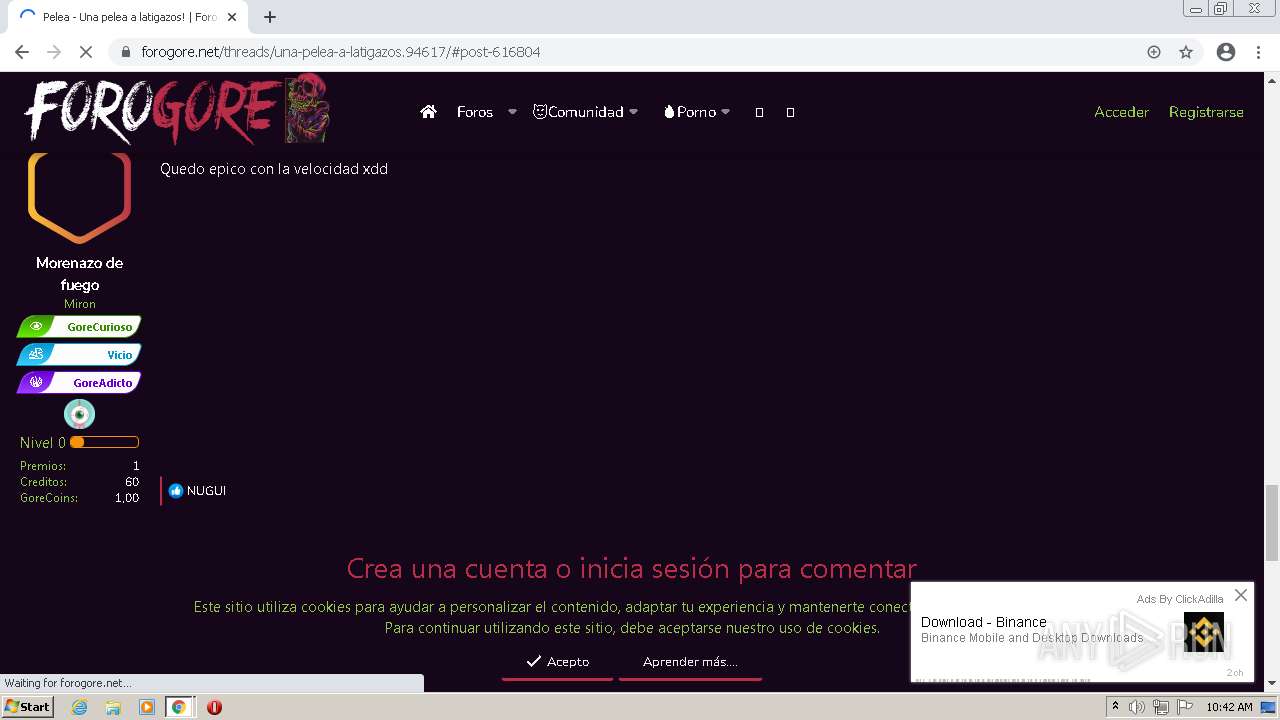Click the taskbar clock showing 10:42 AM
The height and width of the screenshot is (720, 1280).
coord(1229,707)
